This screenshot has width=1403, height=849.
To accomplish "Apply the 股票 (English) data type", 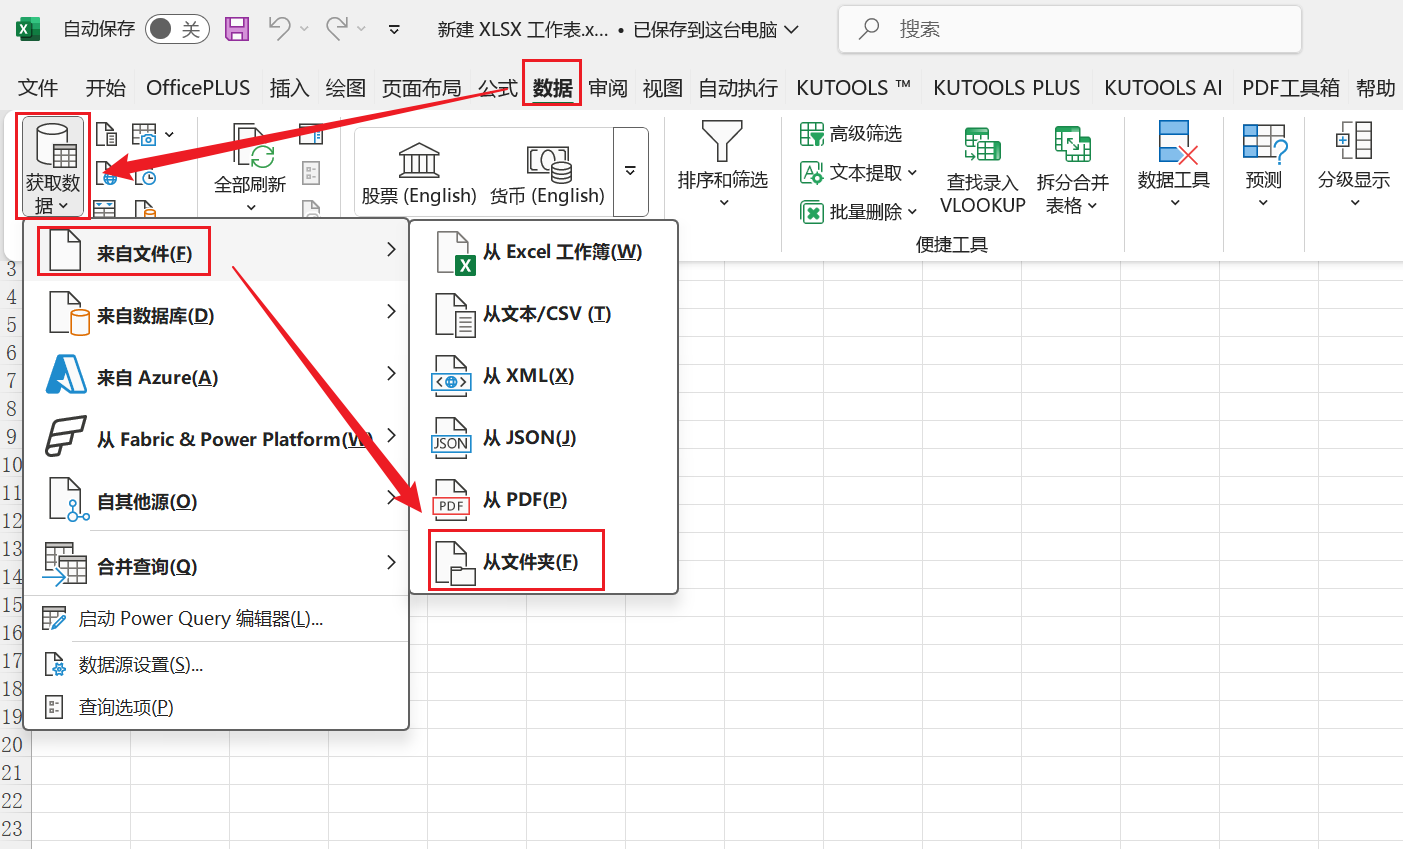I will (x=419, y=170).
